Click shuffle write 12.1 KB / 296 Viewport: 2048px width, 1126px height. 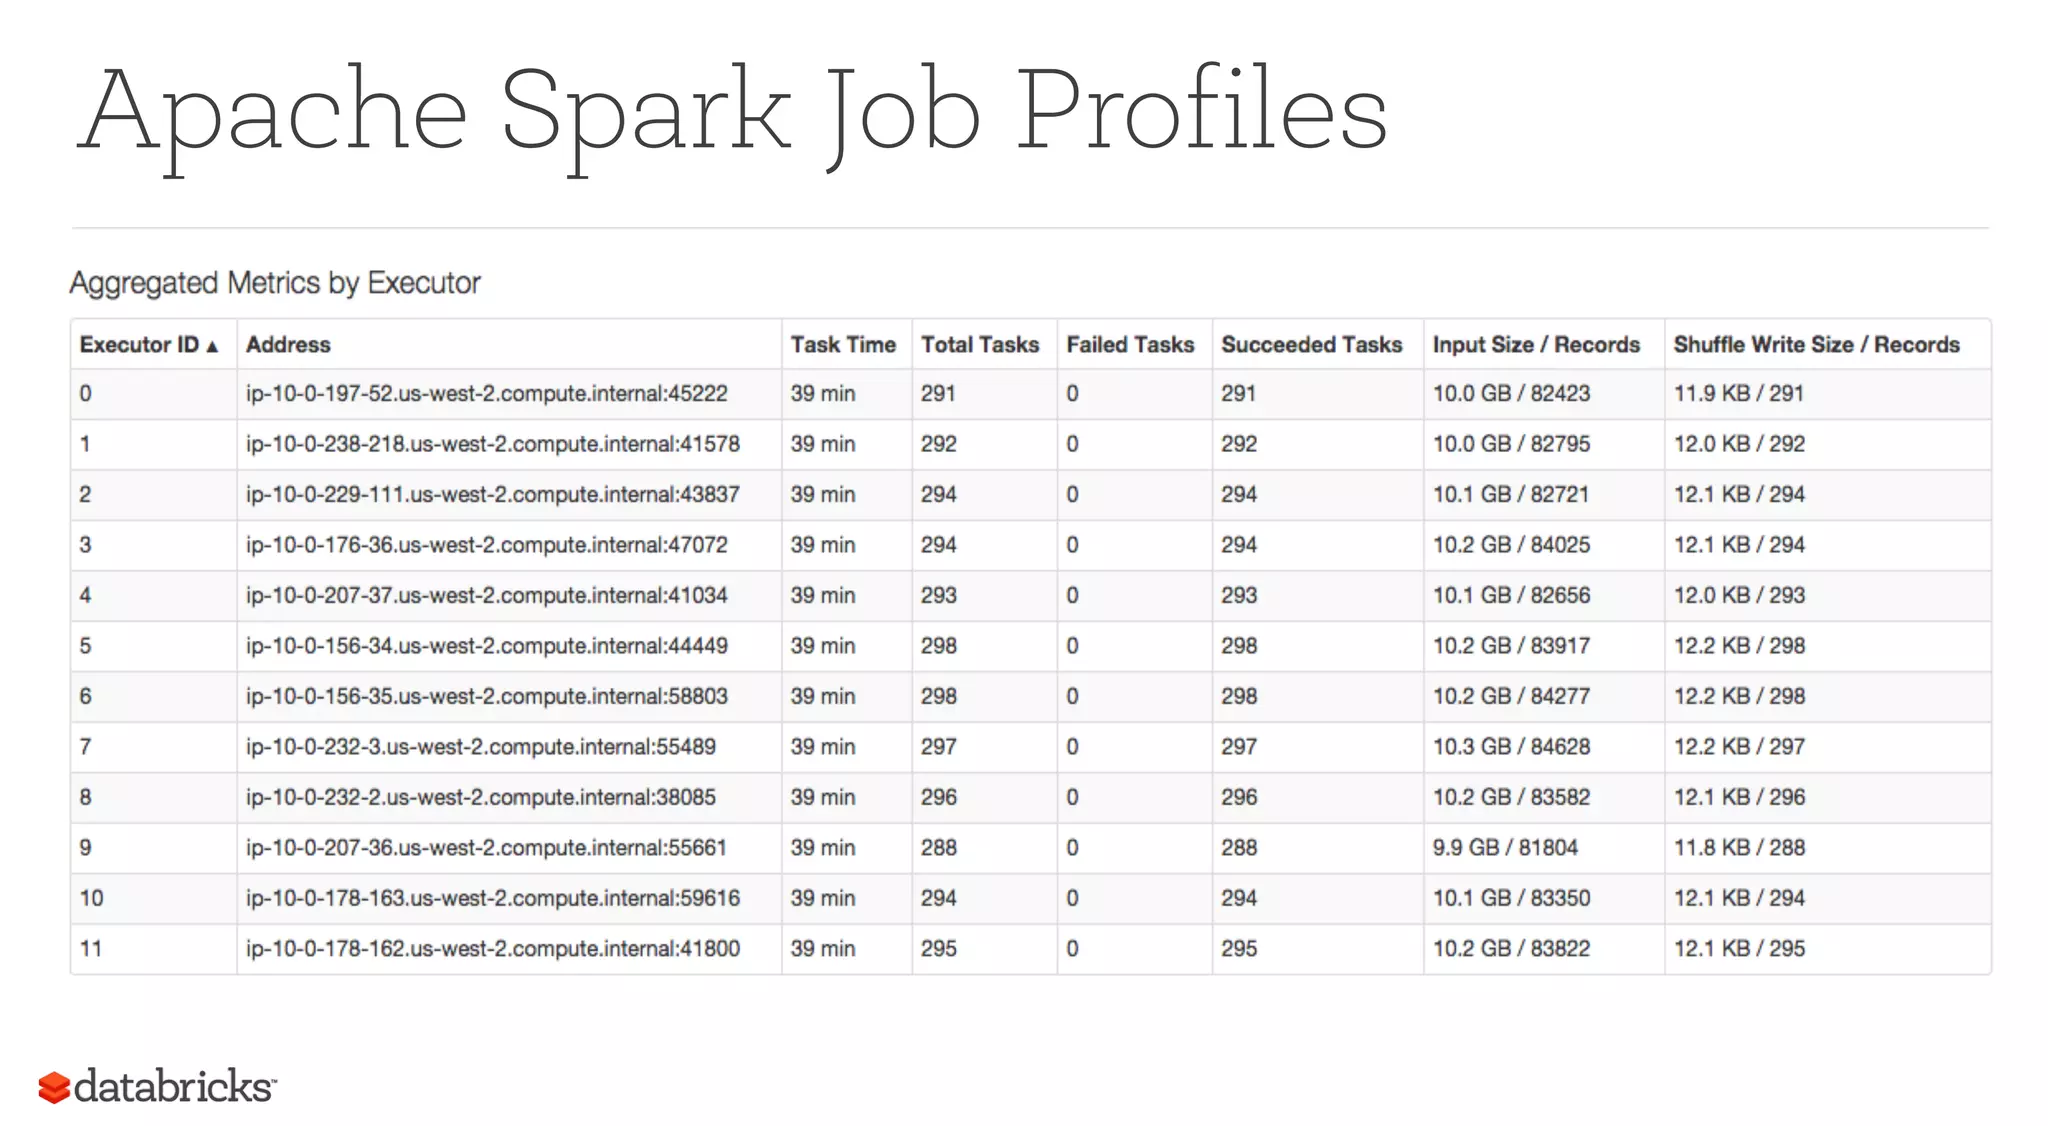pyautogui.click(x=1739, y=798)
